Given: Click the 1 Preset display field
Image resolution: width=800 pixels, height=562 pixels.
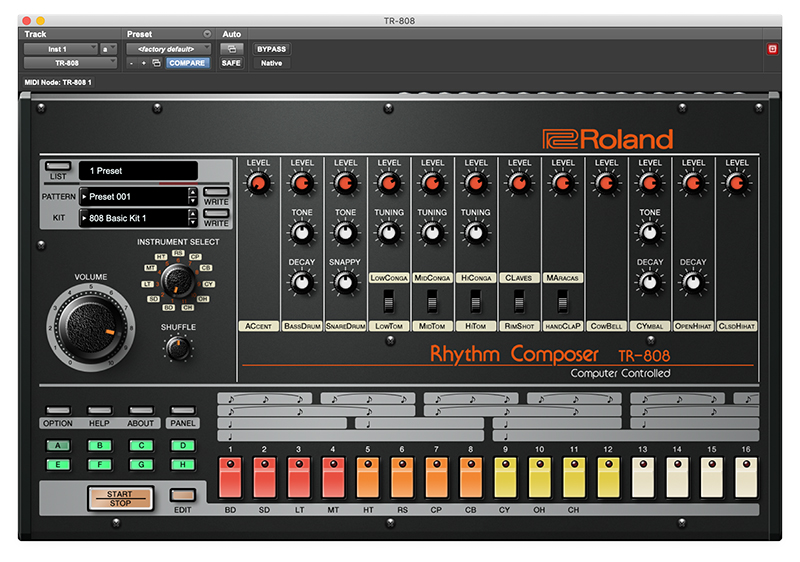Looking at the screenshot, I should 138,171.
